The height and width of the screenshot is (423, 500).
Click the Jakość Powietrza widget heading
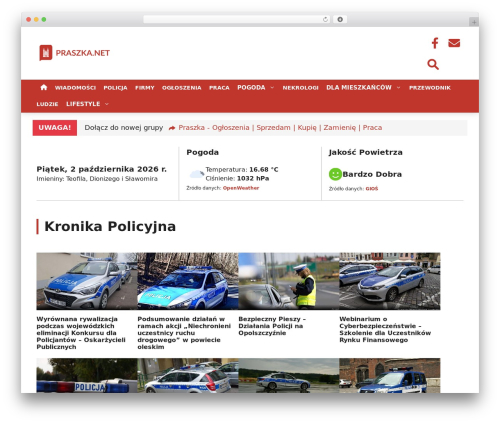click(366, 152)
